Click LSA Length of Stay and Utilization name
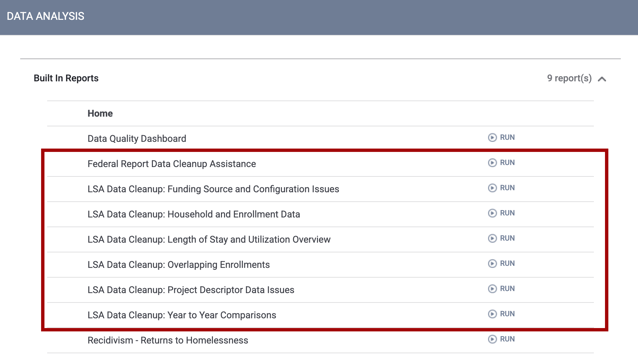This screenshot has width=638, height=363. click(x=209, y=240)
